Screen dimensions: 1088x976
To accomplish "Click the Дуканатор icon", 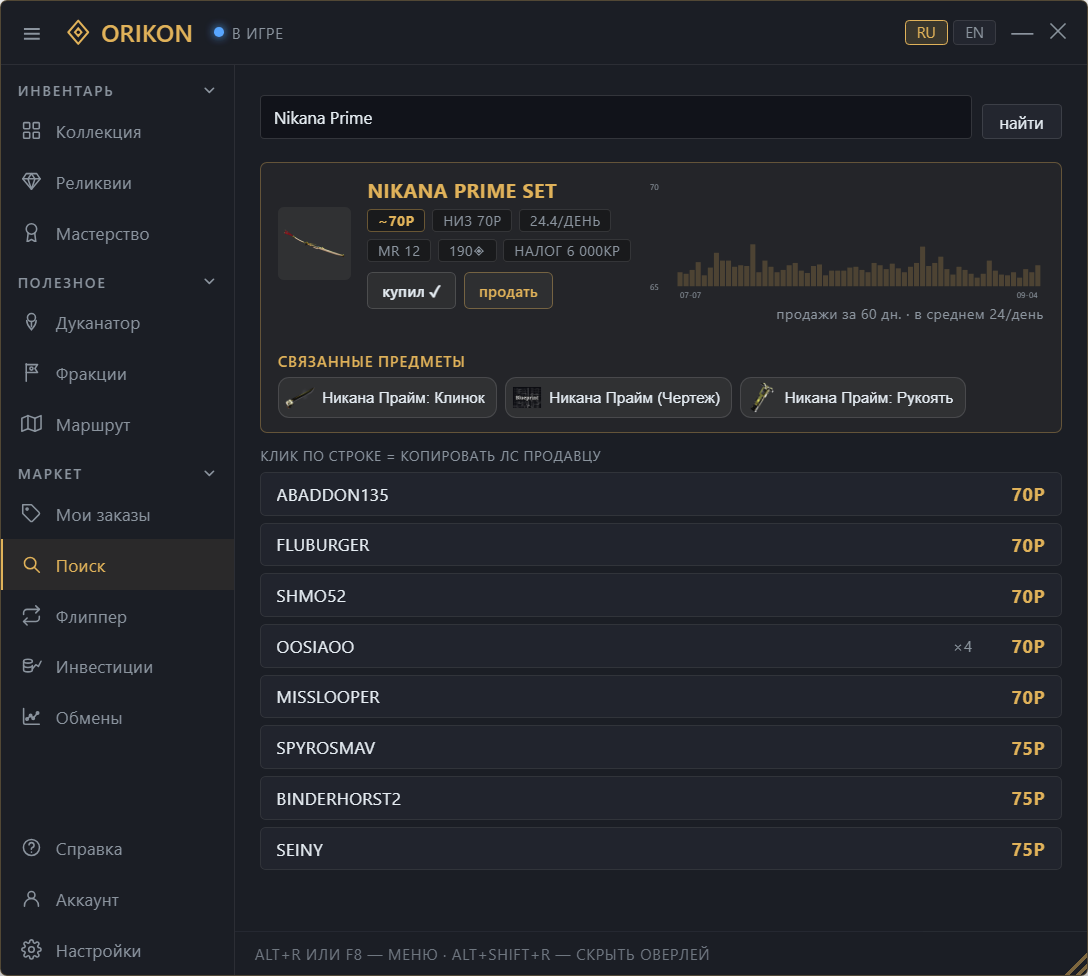I will click(x=31, y=322).
